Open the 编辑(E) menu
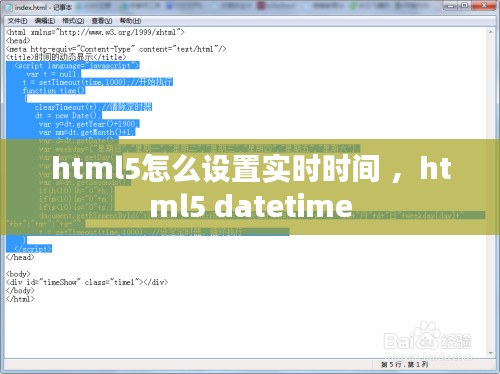The width and height of the screenshot is (500, 374). (45, 21)
